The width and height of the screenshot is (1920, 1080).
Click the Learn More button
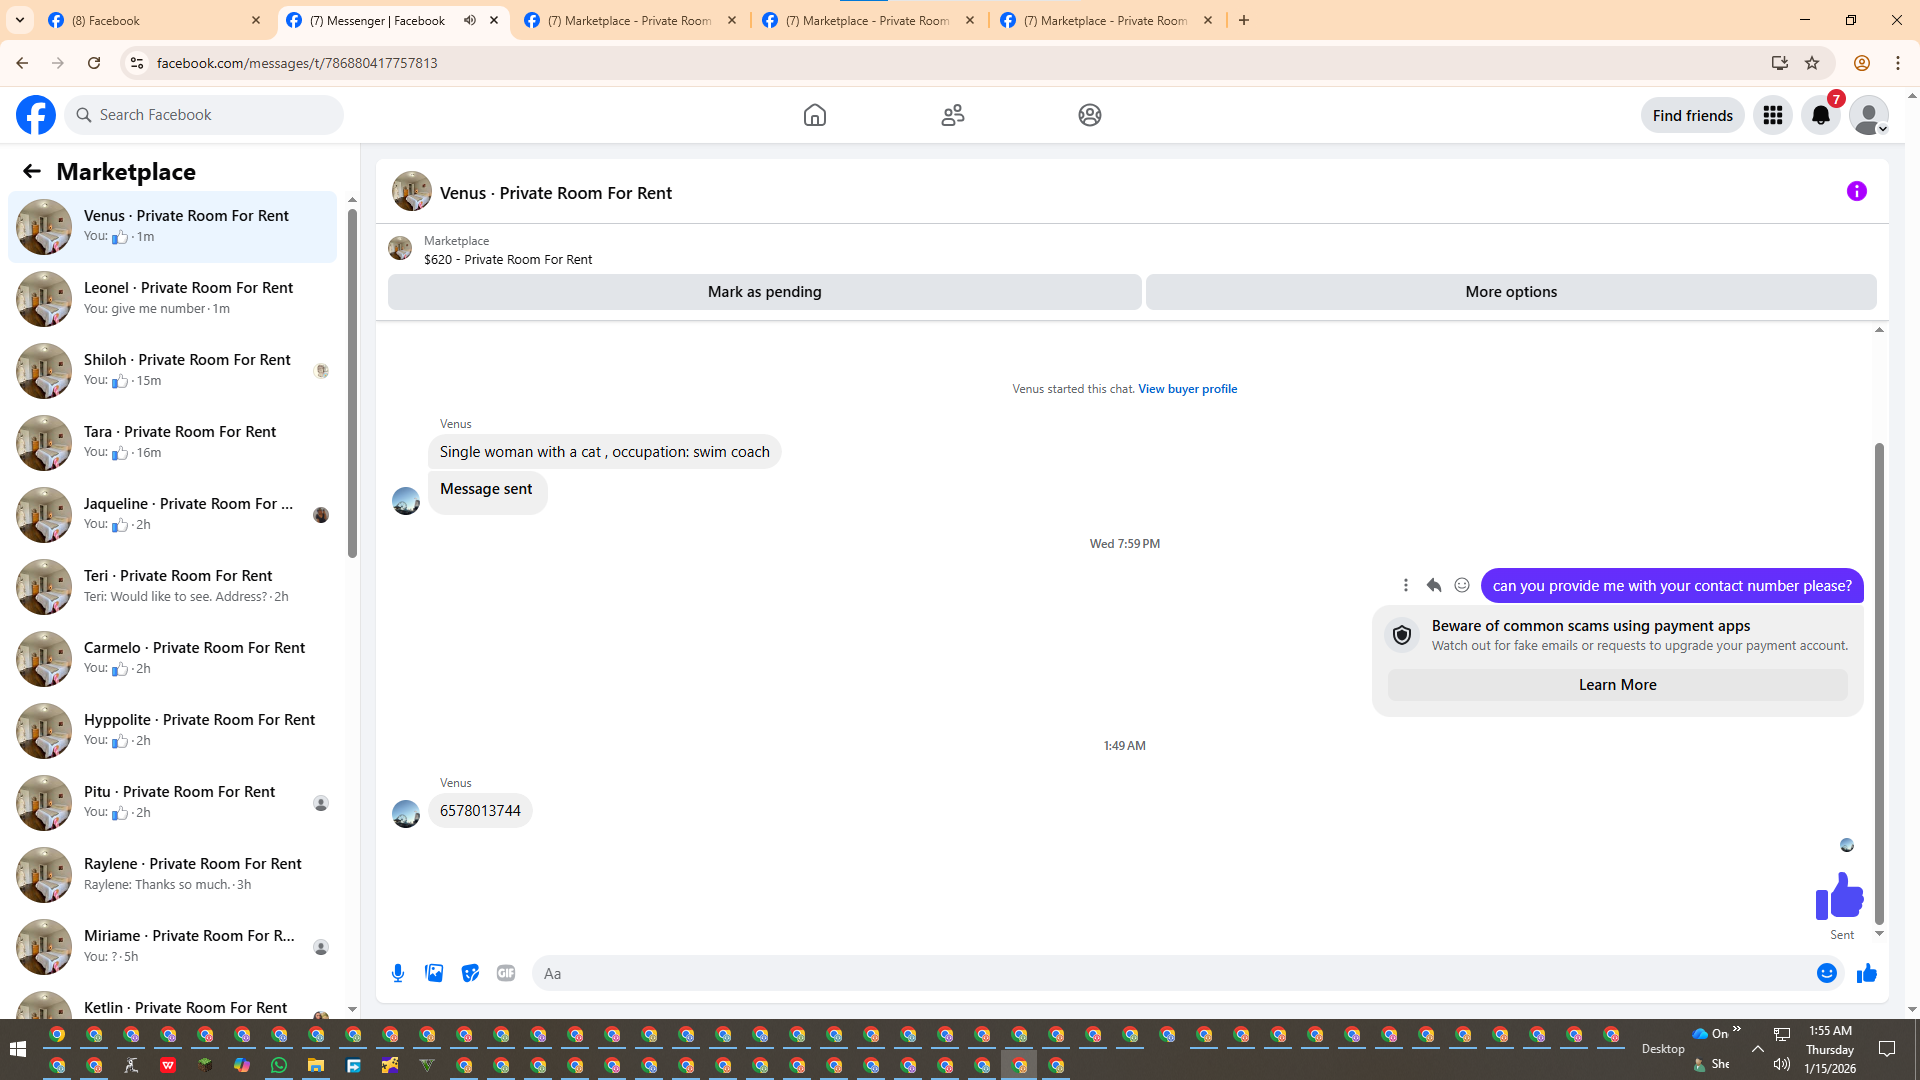point(1617,685)
